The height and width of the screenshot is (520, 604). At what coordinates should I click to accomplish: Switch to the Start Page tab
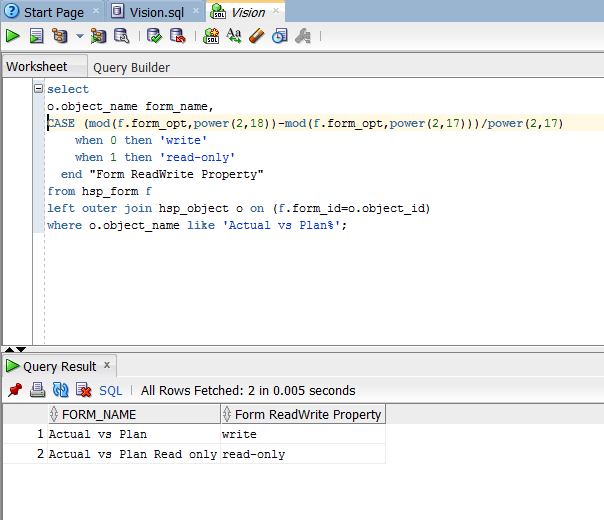(54, 13)
